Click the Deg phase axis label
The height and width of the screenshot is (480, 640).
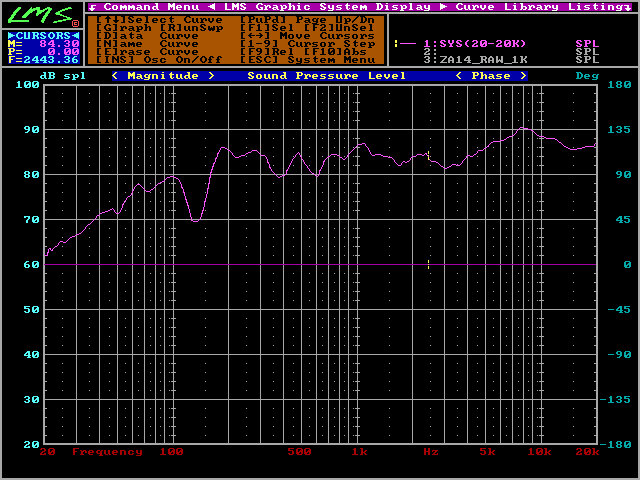point(587,76)
